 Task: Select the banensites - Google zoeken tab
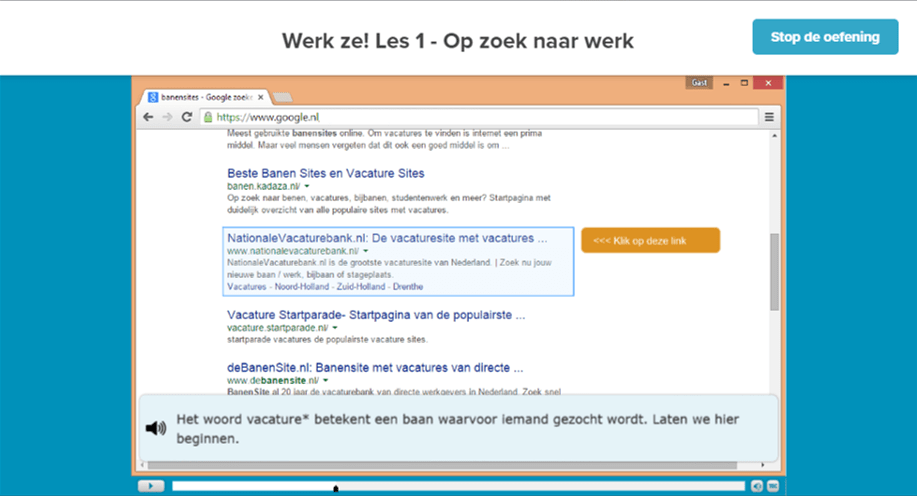point(206,97)
